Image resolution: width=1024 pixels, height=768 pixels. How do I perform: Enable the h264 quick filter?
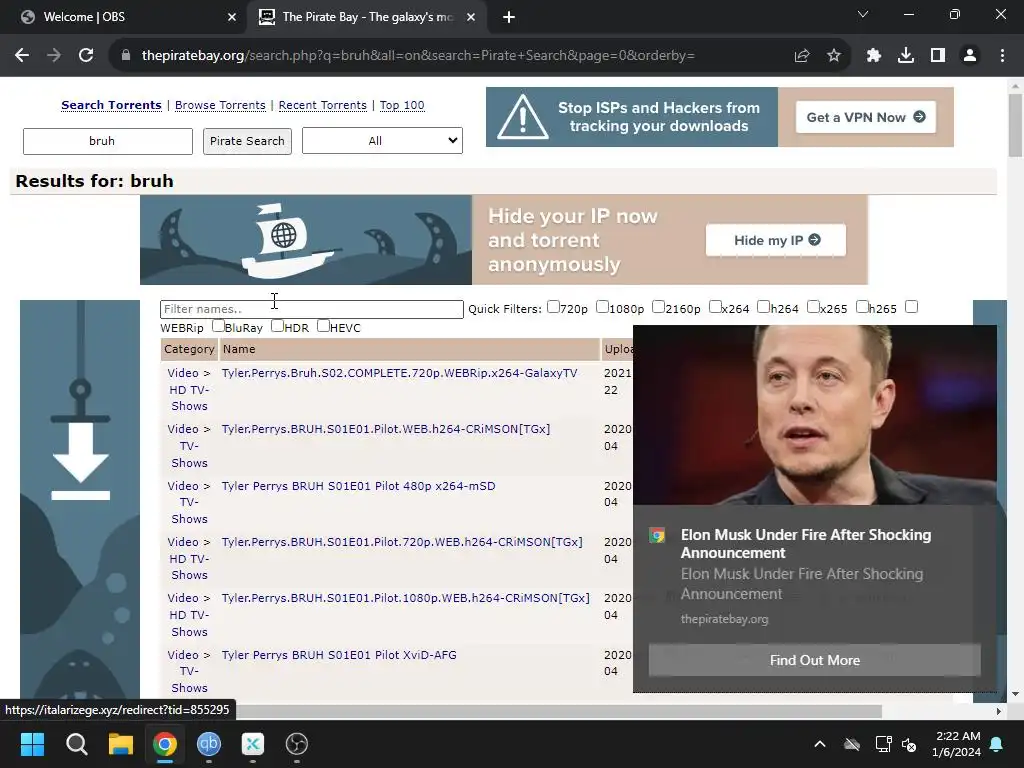(763, 306)
